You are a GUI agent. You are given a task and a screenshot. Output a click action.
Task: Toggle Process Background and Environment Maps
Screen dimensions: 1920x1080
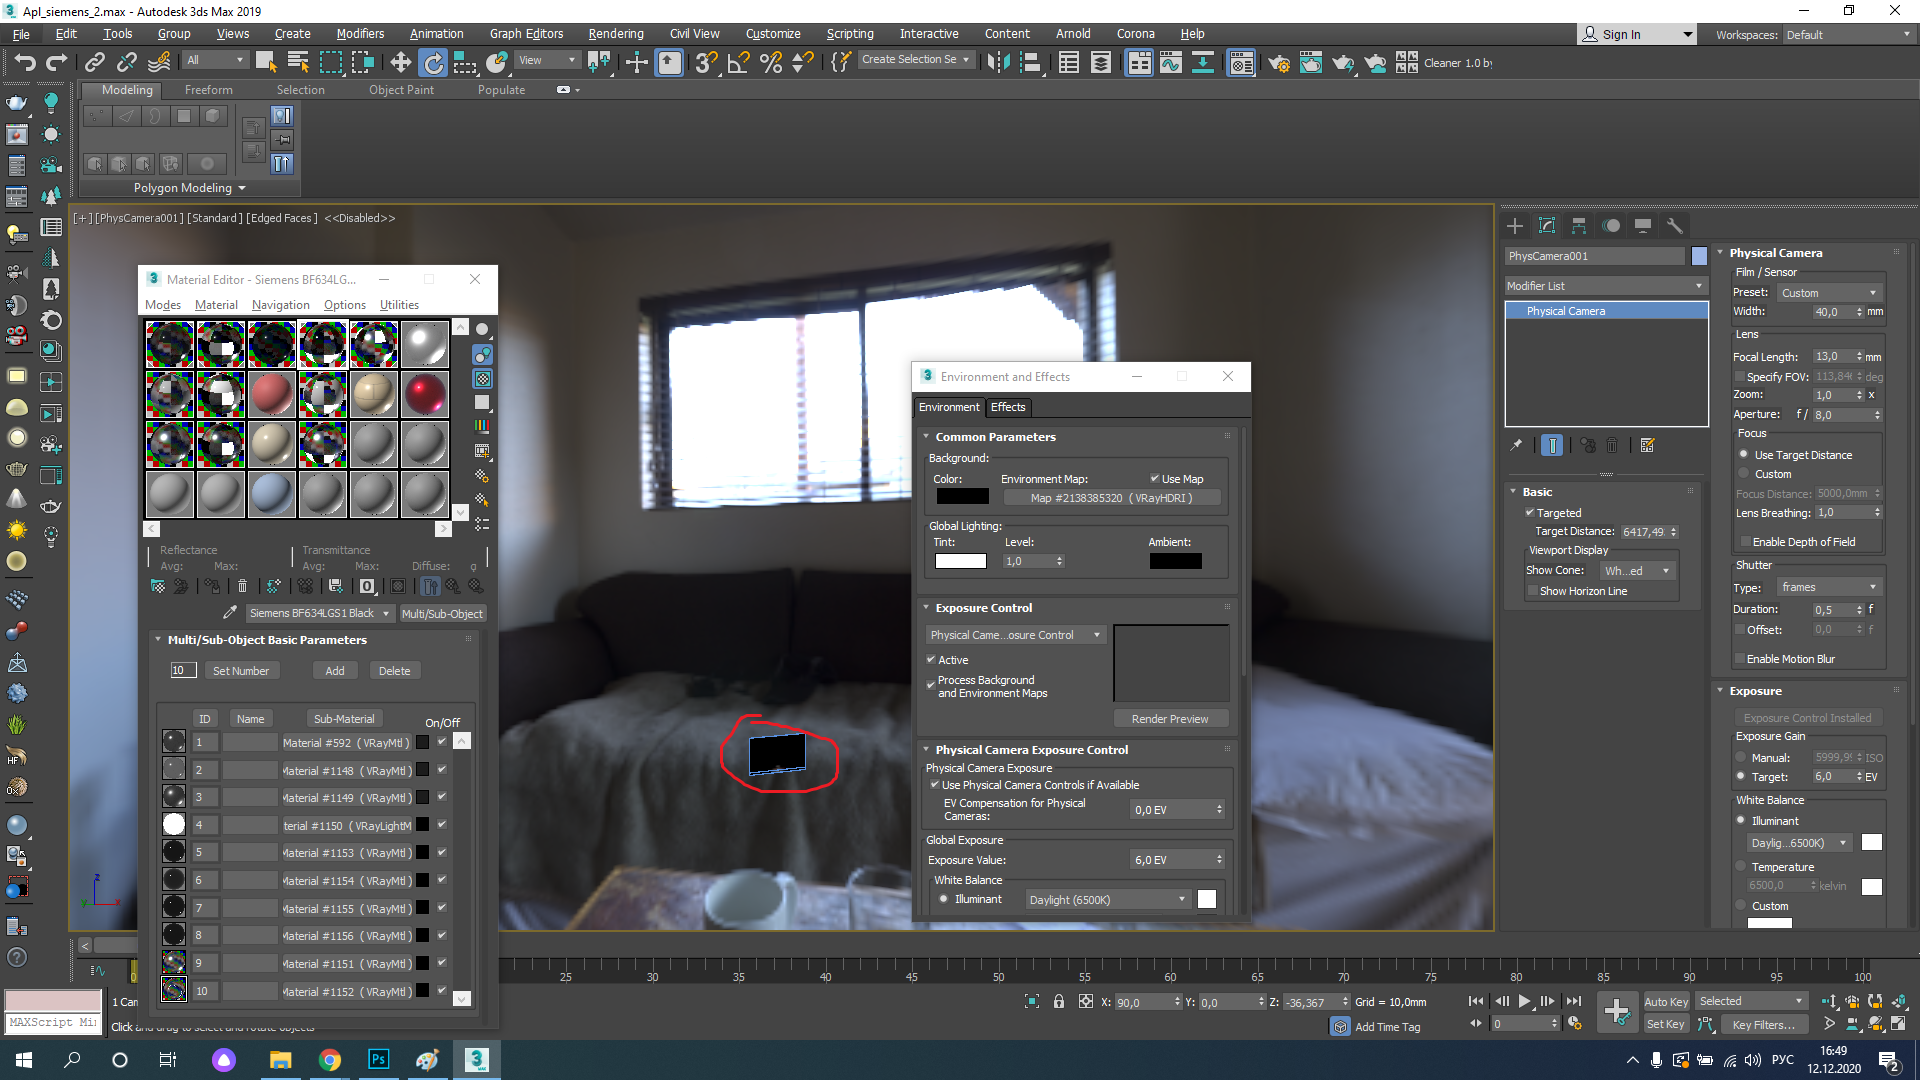click(x=931, y=684)
